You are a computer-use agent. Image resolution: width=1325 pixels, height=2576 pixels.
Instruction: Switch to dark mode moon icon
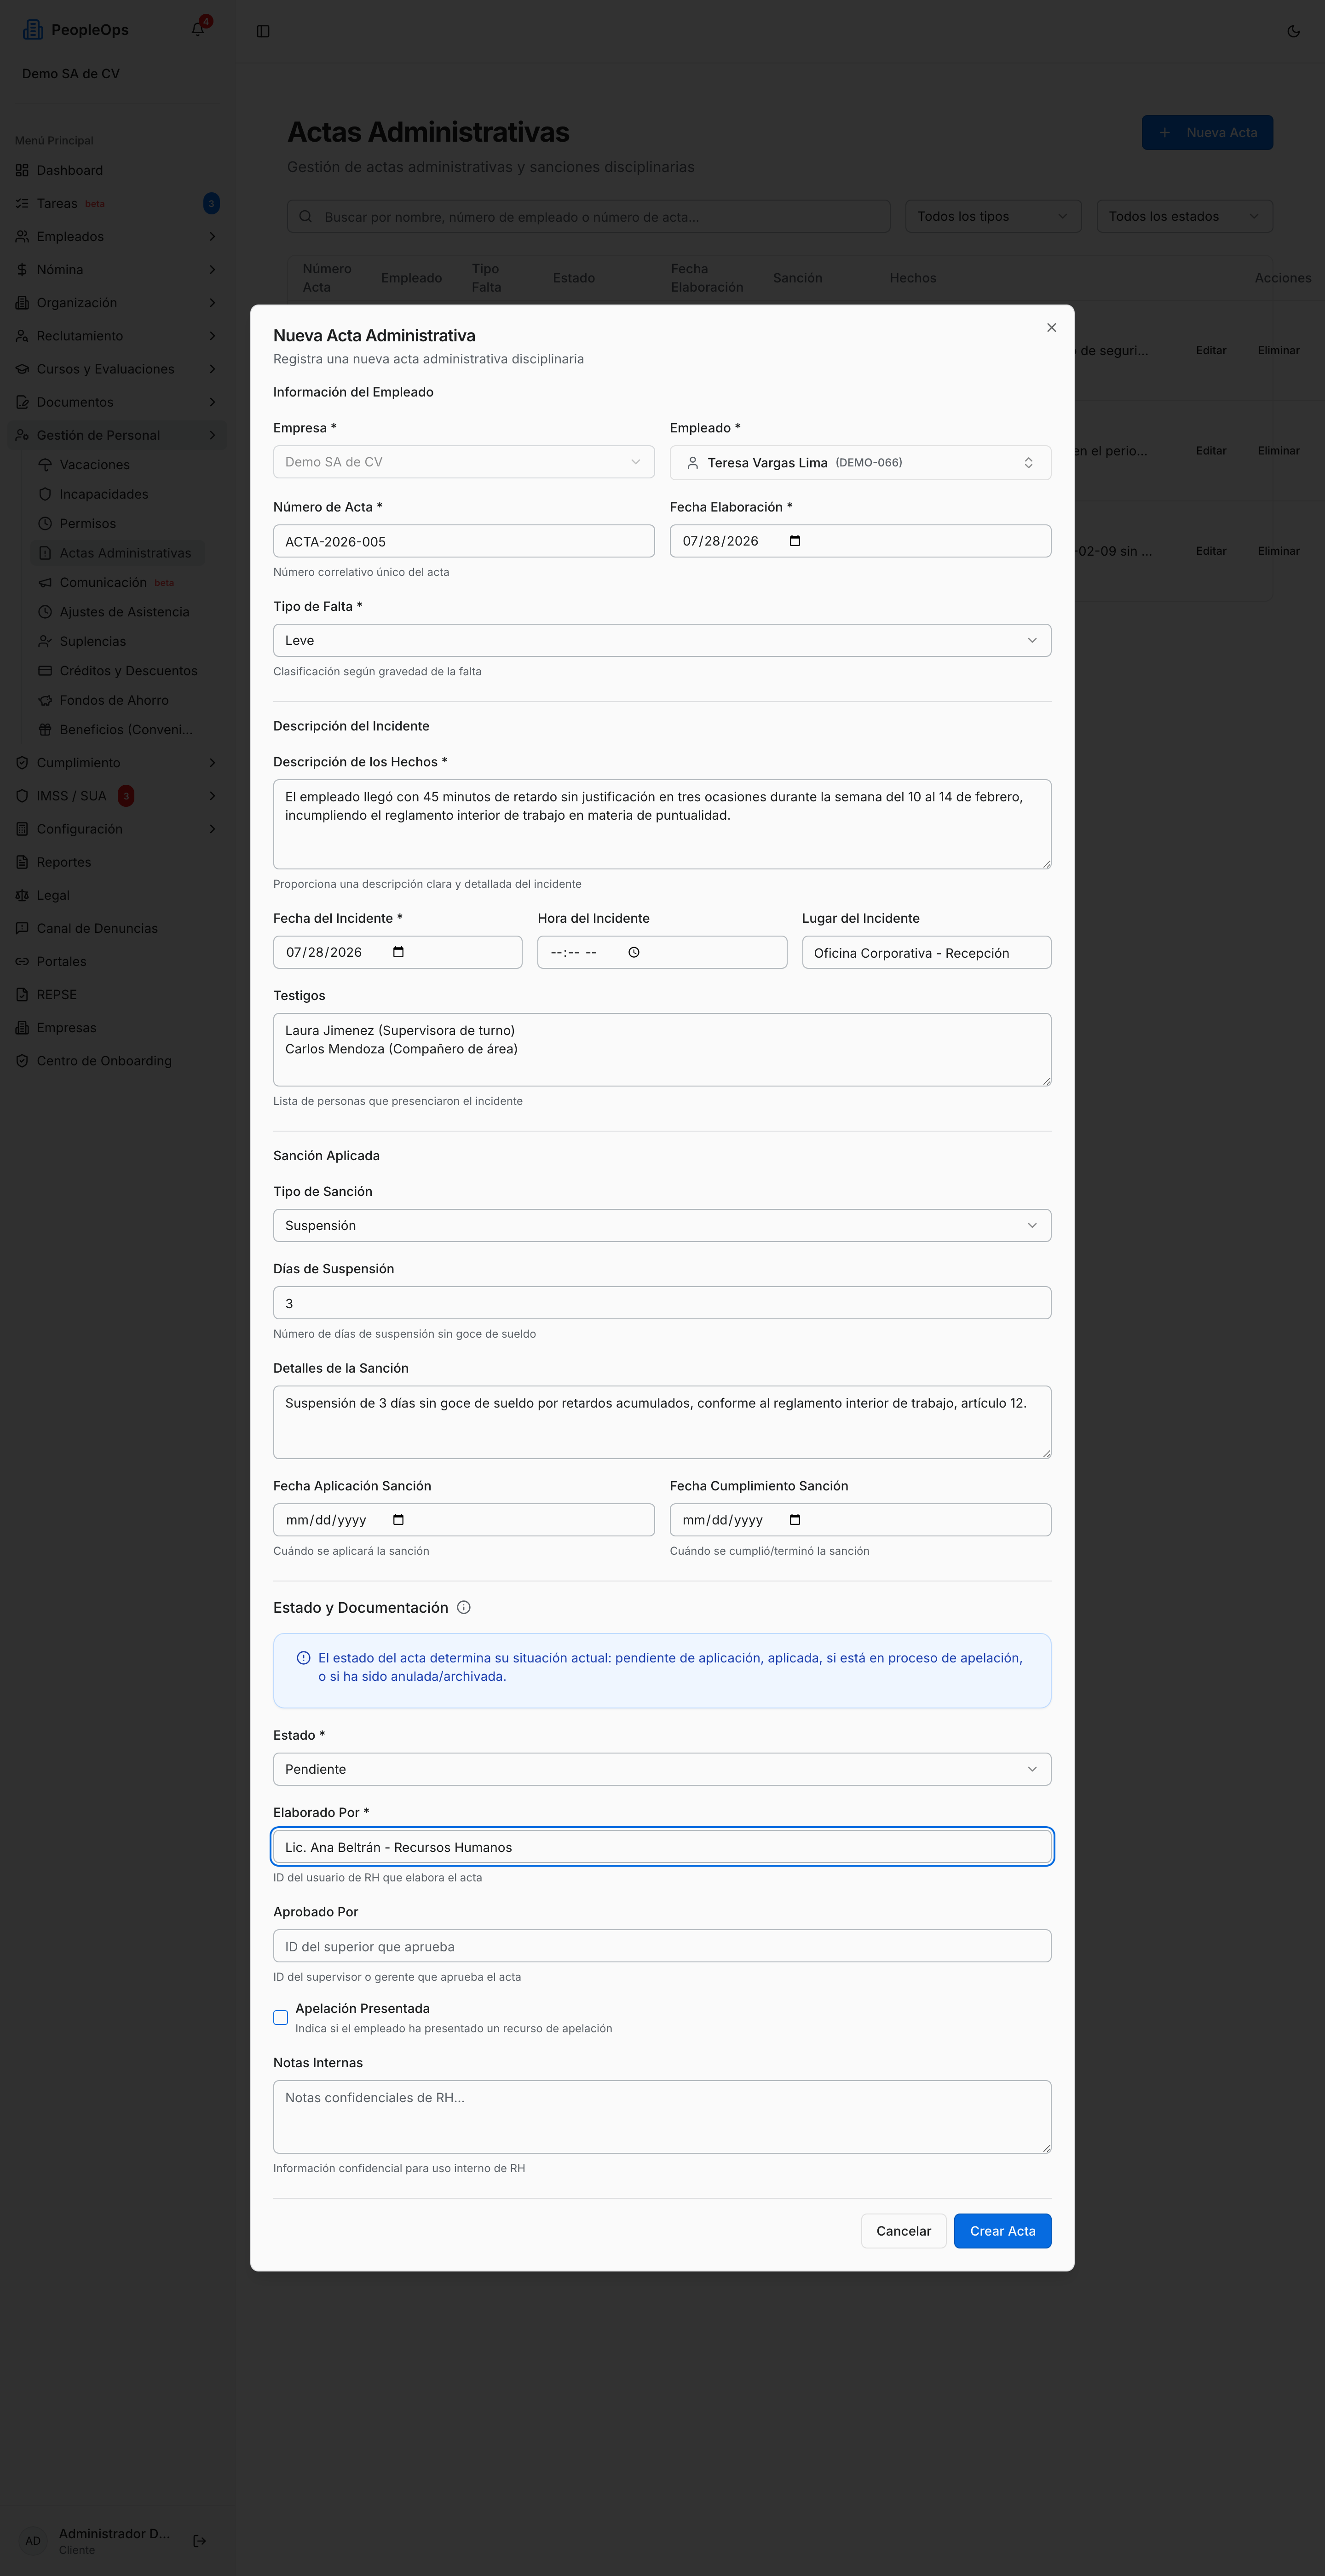pos(1293,31)
